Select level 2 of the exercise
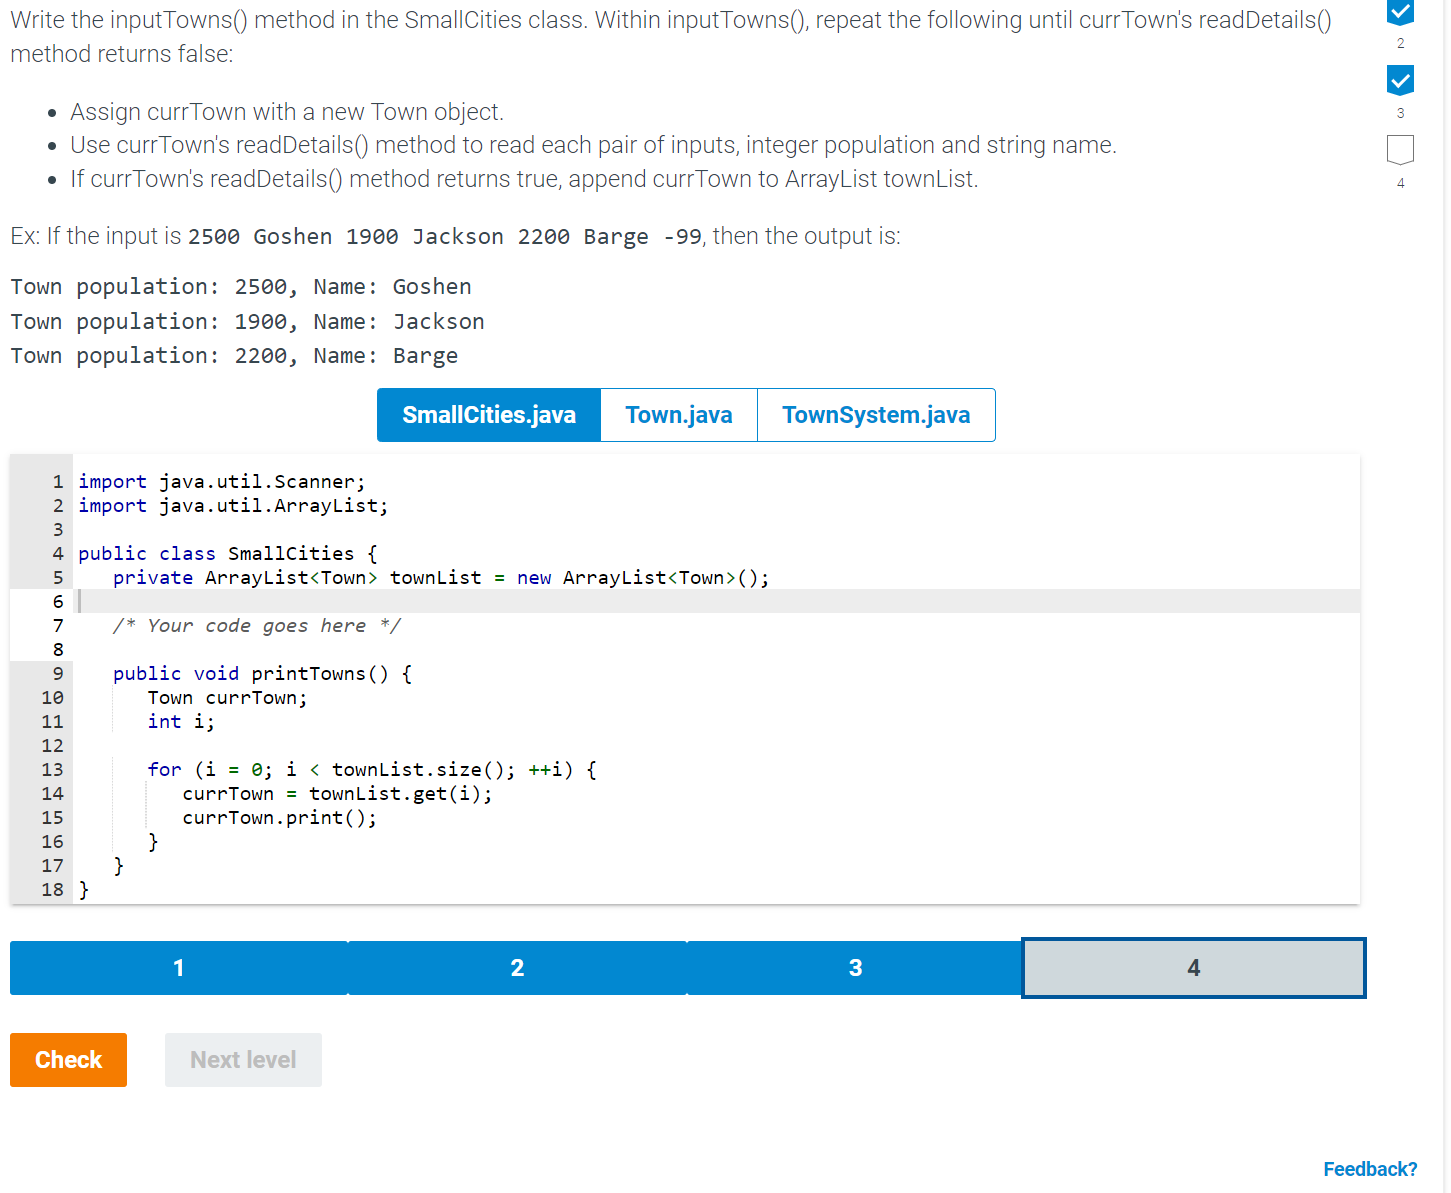This screenshot has height=1193, width=1451. pos(517,967)
